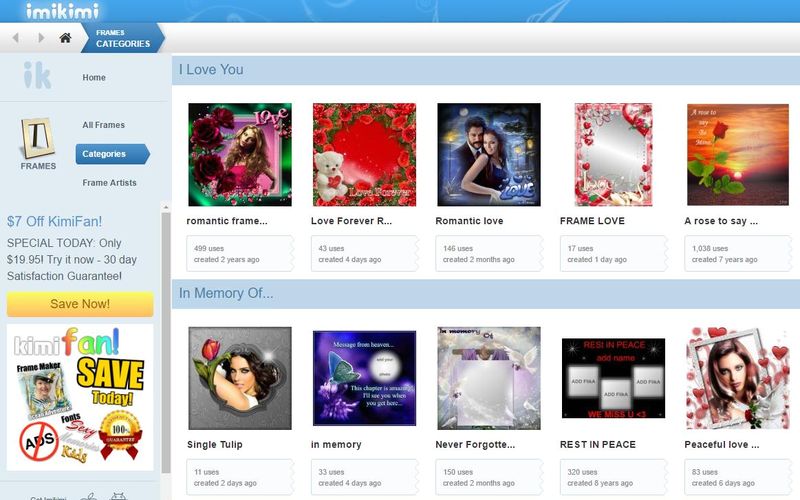Click the KimiFan Save Today ad image
800x500 pixels.
tap(80, 397)
